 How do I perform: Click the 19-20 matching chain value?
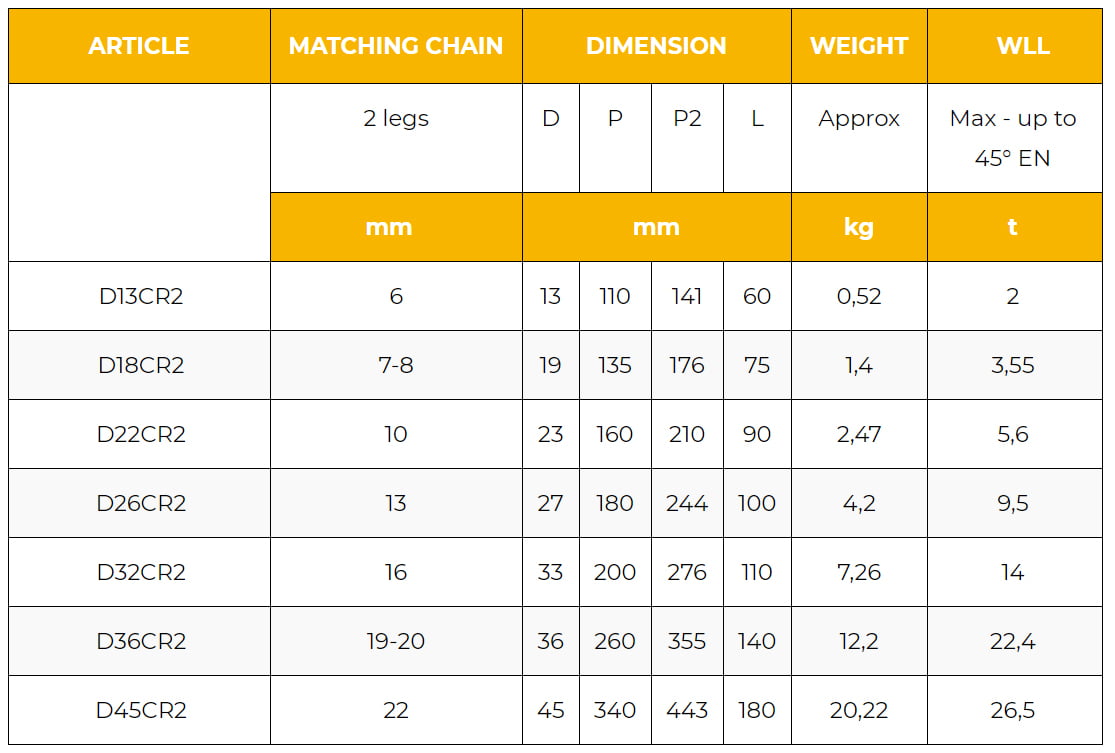point(396,641)
